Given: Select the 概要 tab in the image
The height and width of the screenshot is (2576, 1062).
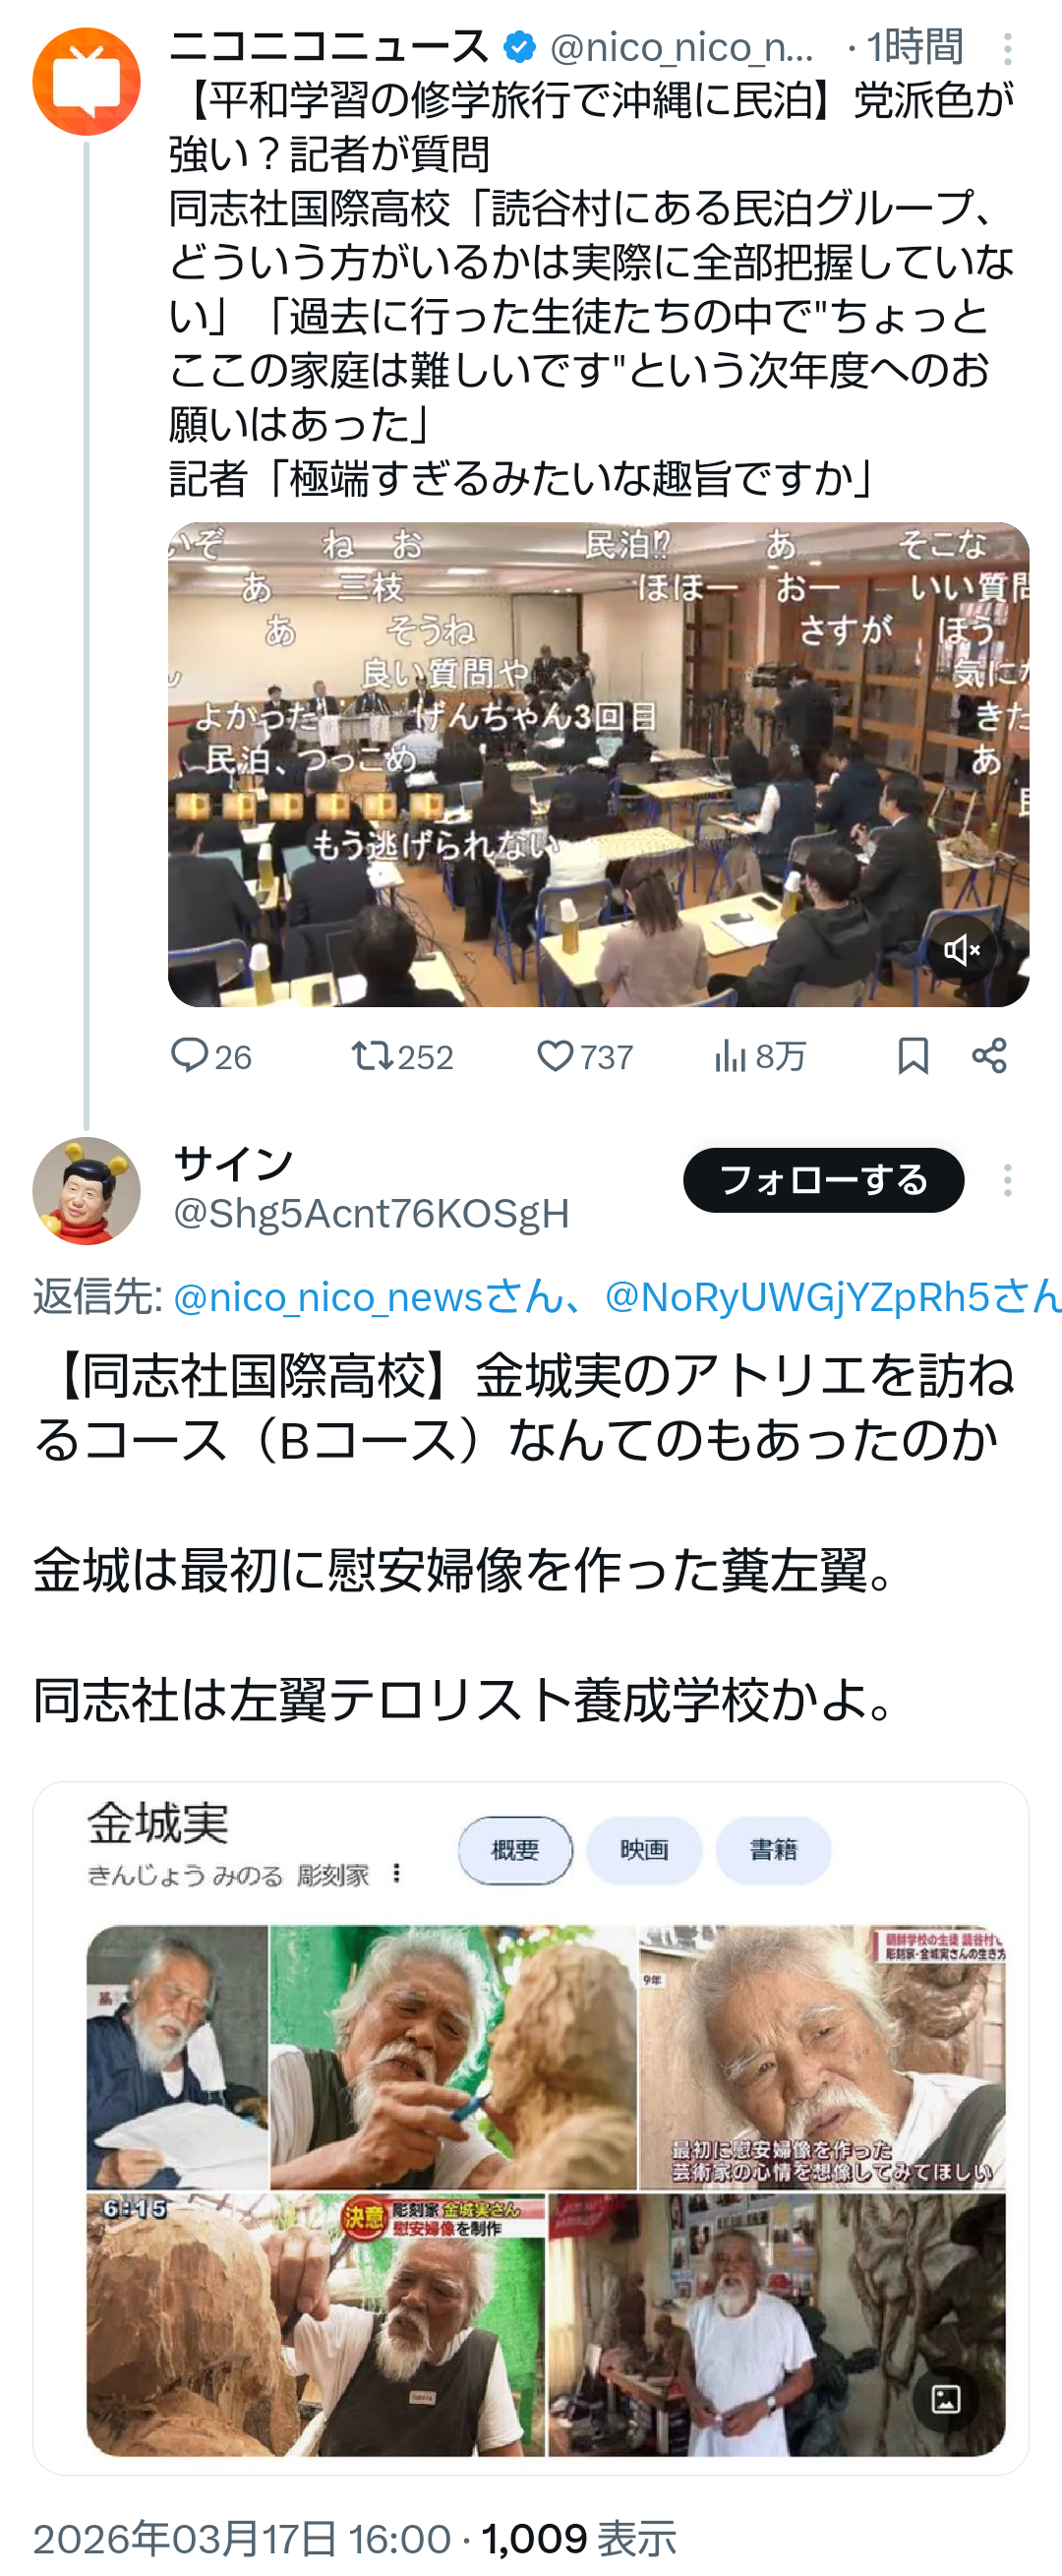Looking at the screenshot, I should (x=515, y=1850).
